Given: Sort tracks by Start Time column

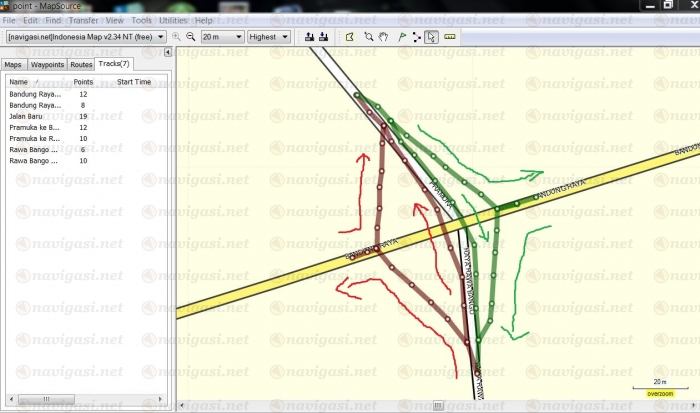Looking at the screenshot, I should (134, 82).
